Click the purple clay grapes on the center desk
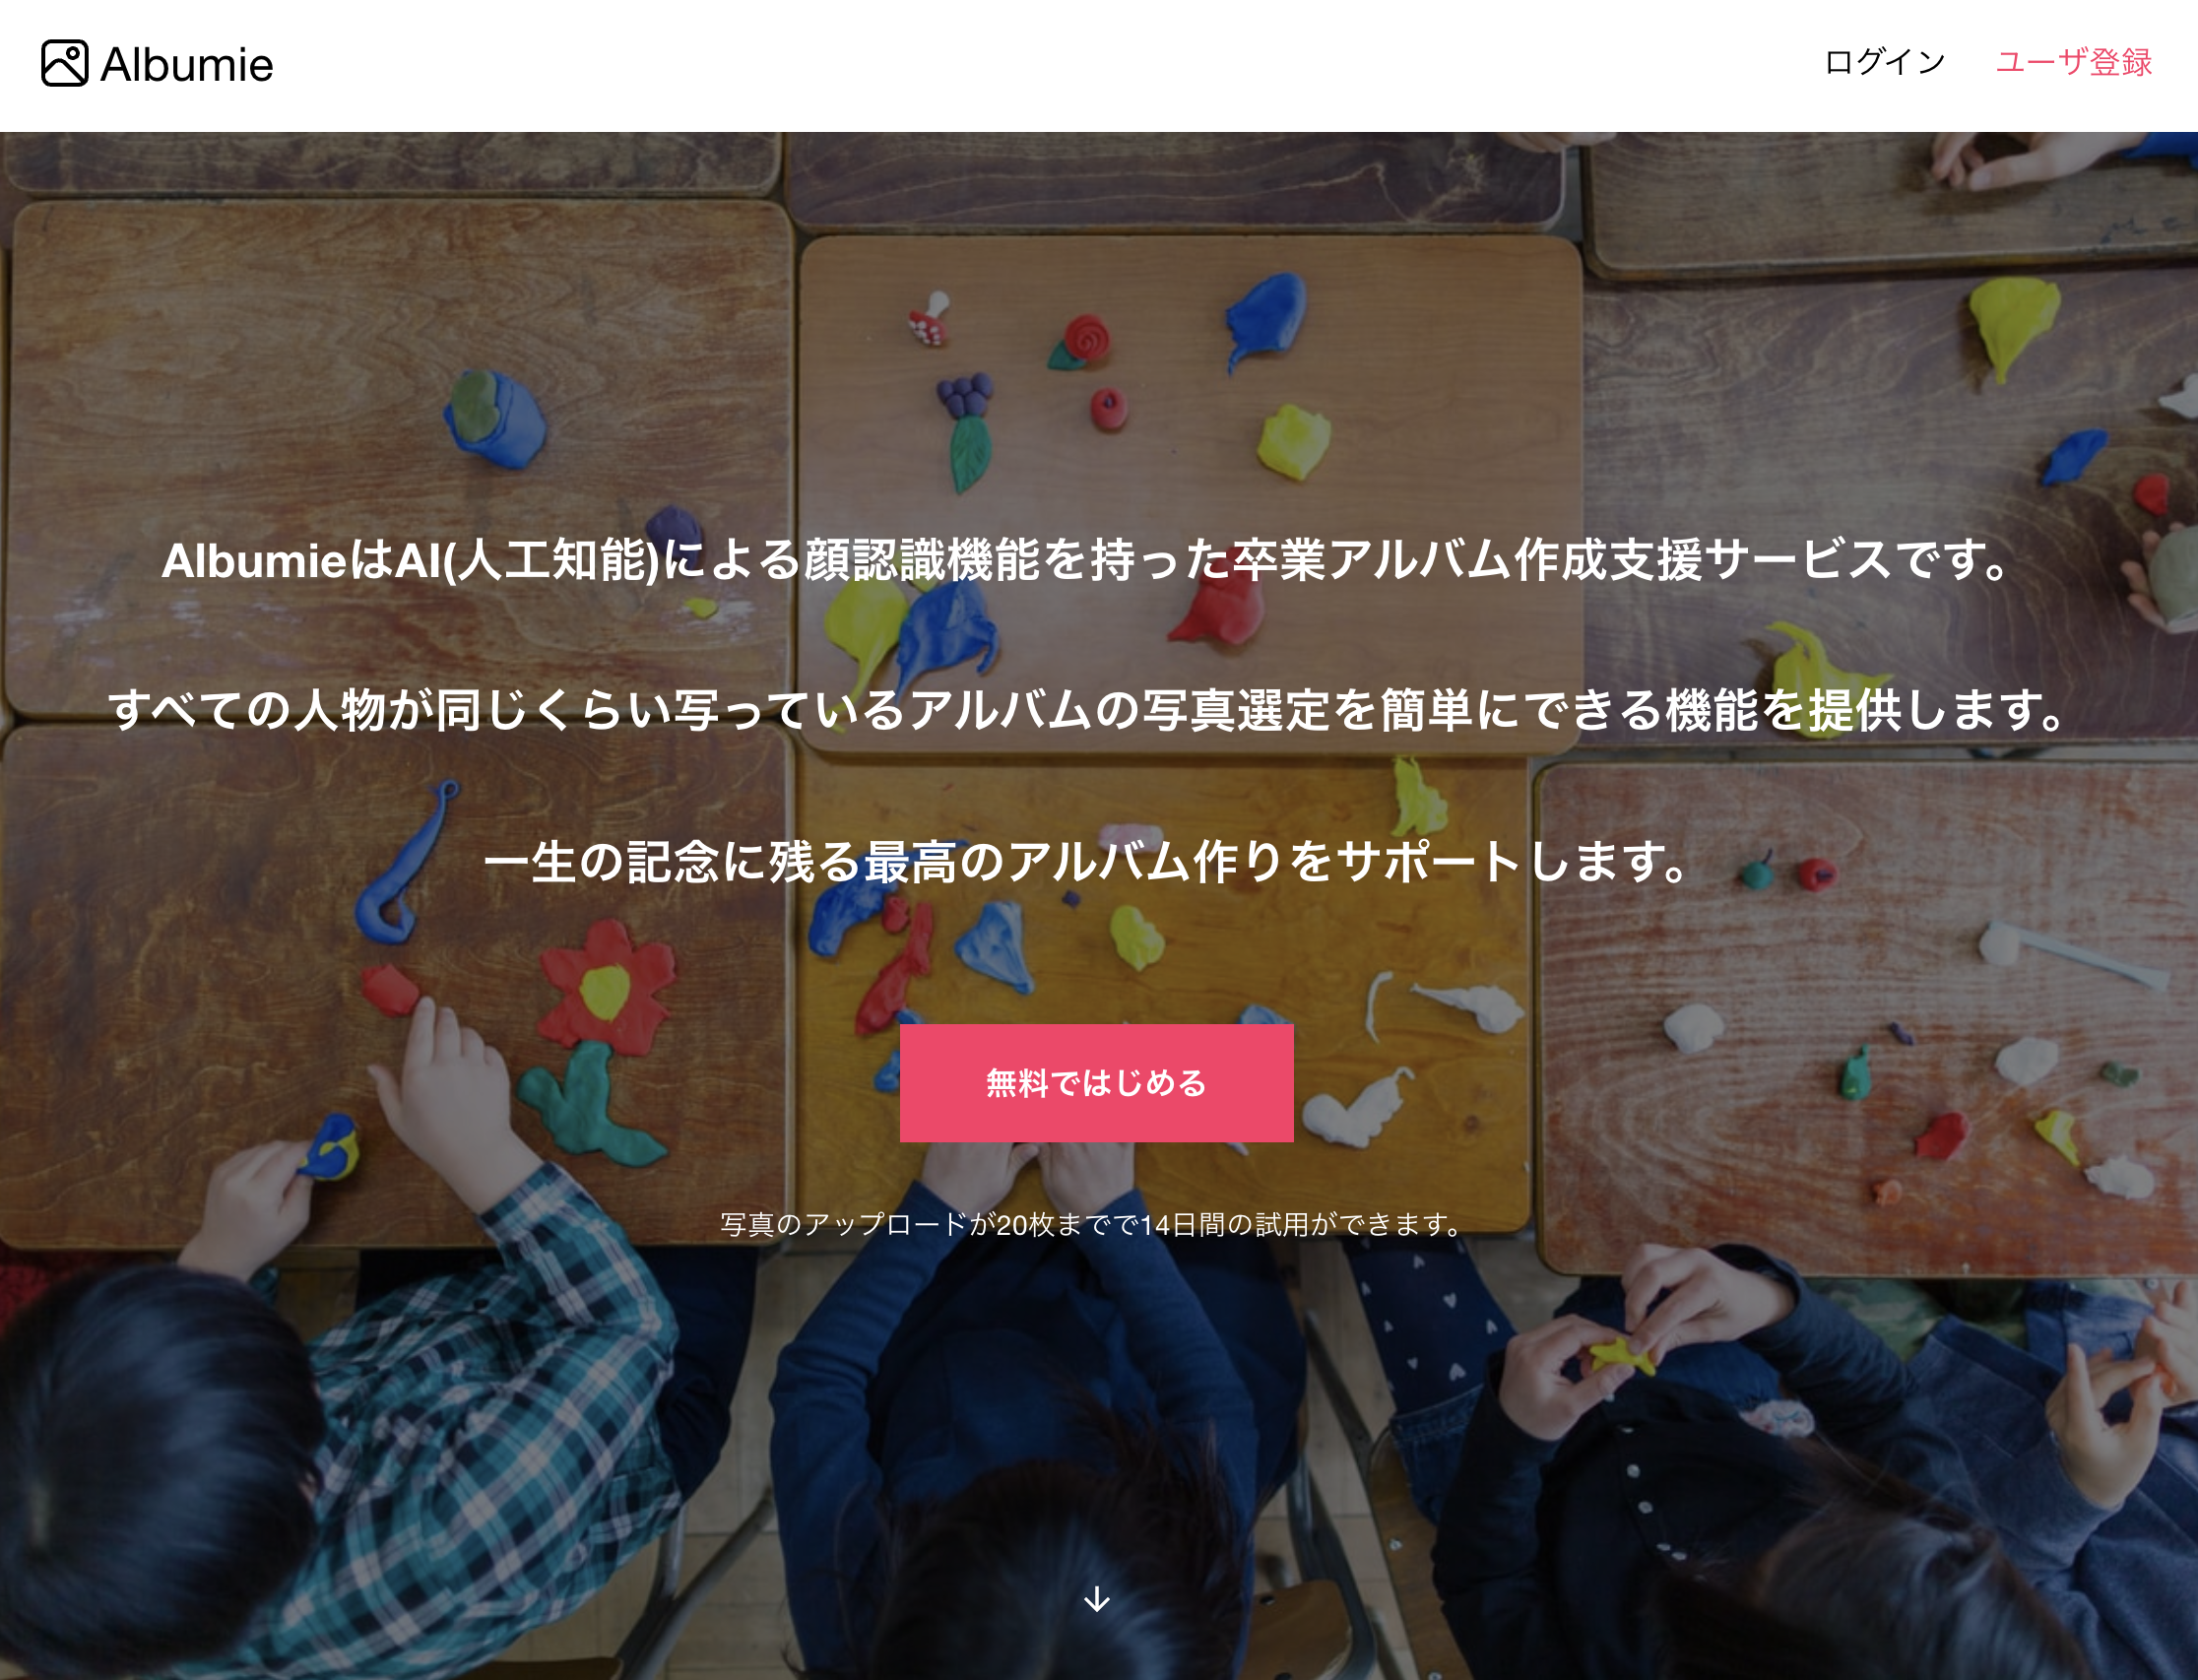2198x1680 pixels. [x=965, y=394]
